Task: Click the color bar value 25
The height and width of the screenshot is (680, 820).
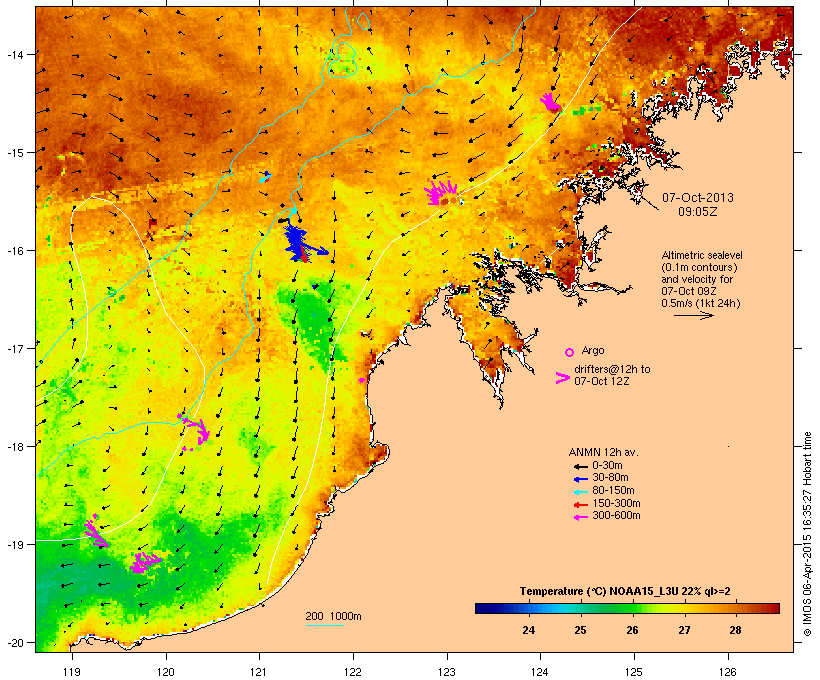Action: tap(580, 630)
